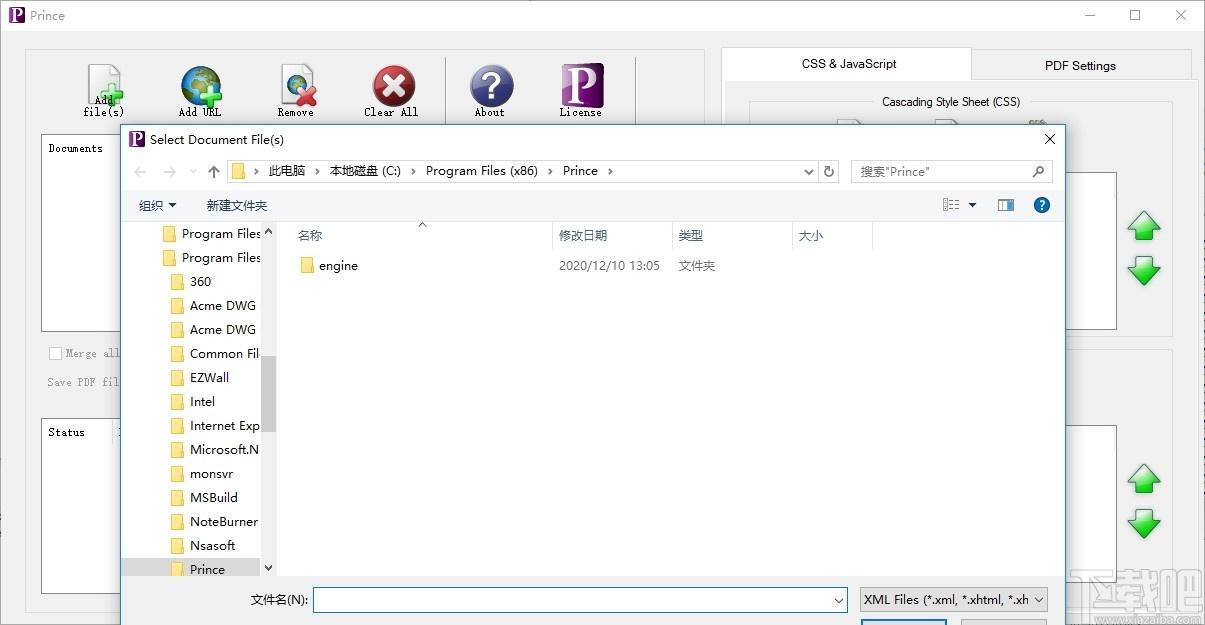Close the Select Document File(s) dialog

coord(1049,139)
